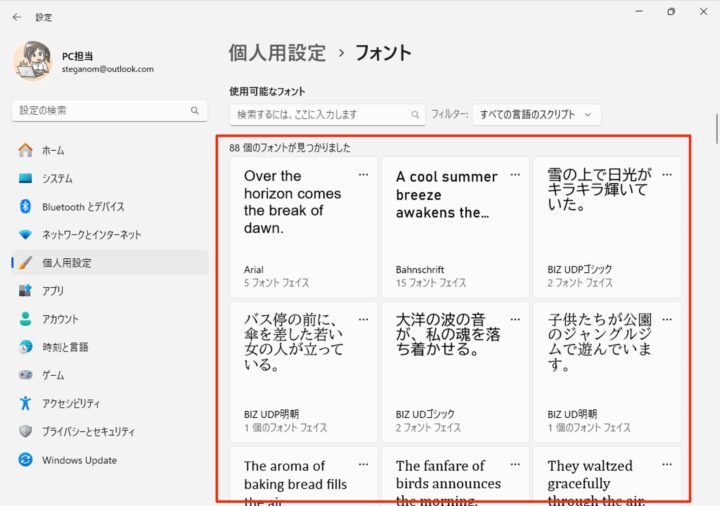Open the PC担当 profile avatar
720x506 pixels.
pos(32,61)
